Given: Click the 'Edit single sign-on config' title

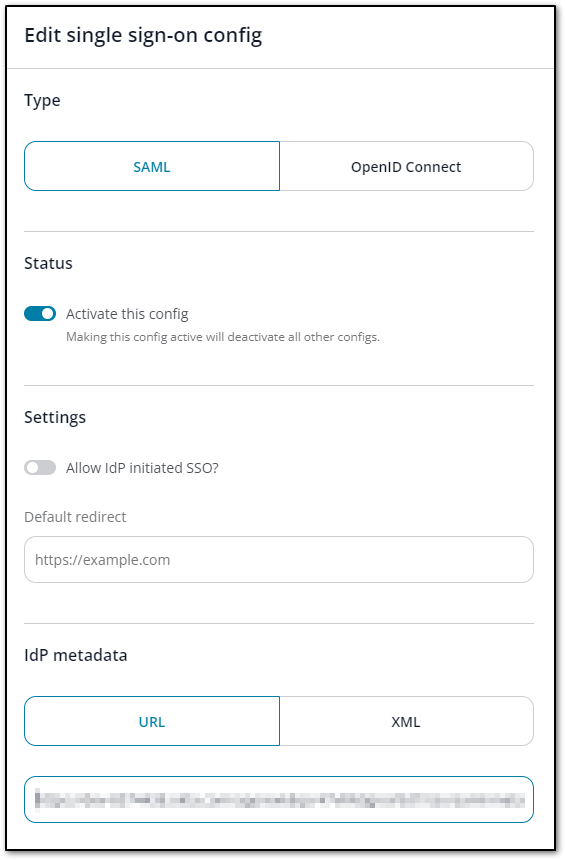Looking at the screenshot, I should [x=143, y=36].
